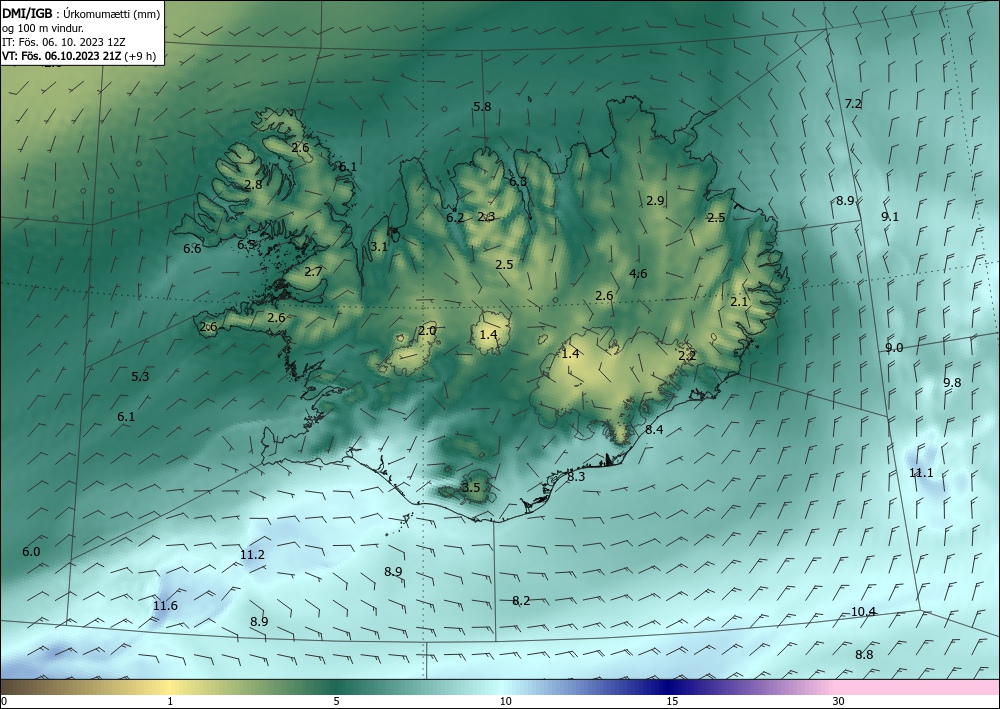This screenshot has height=709, width=1000.
Task: Click the 5.3 value label
Action: 140,377
